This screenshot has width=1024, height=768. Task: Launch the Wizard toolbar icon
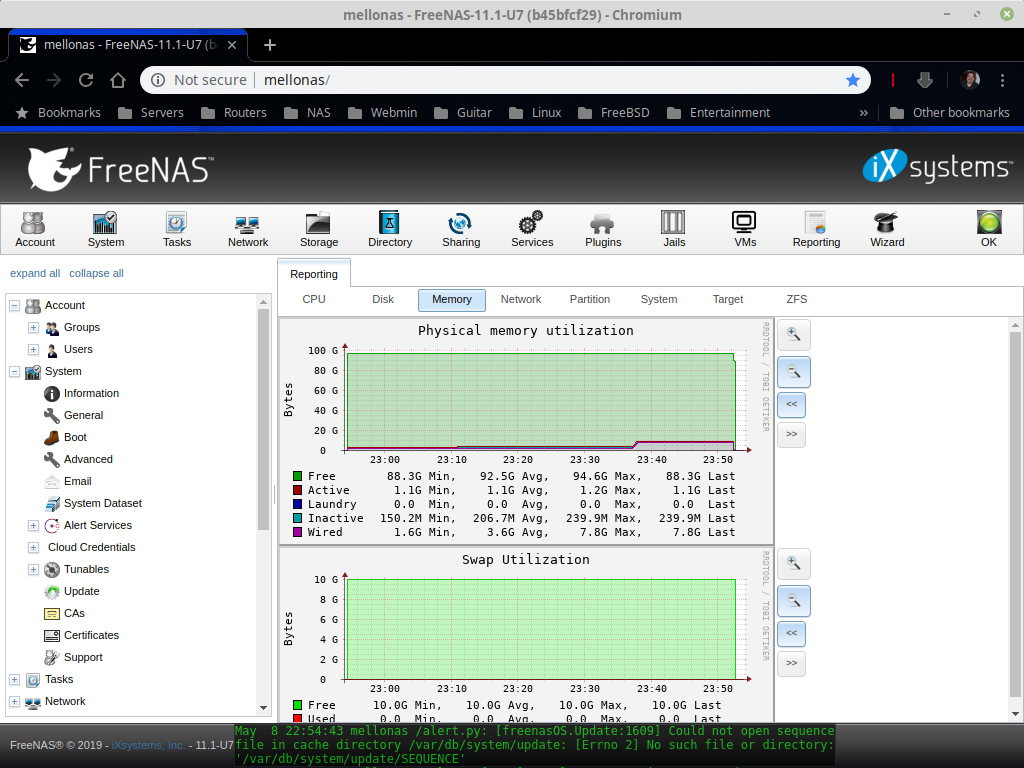[x=887, y=229]
